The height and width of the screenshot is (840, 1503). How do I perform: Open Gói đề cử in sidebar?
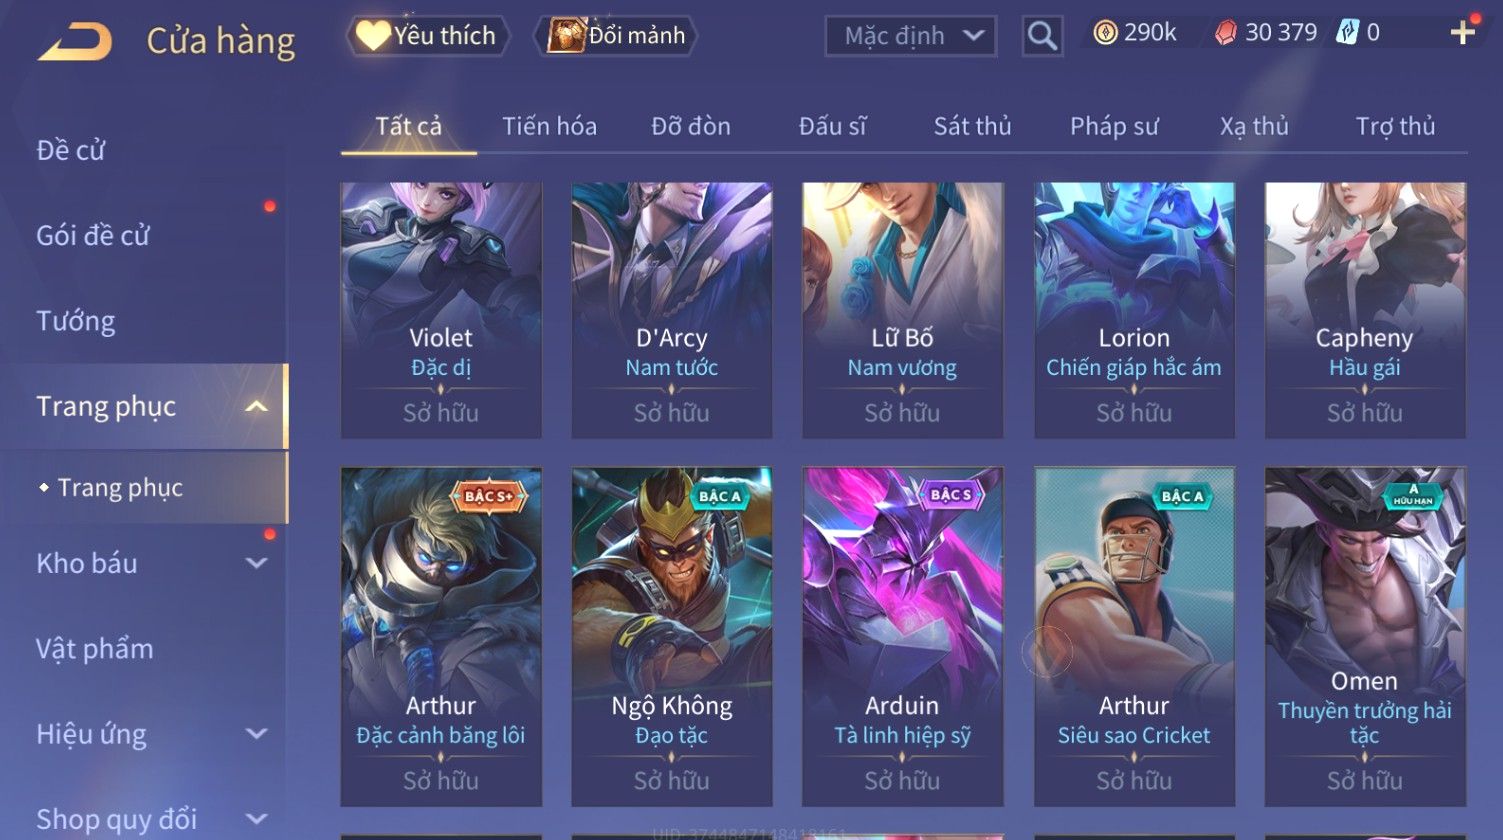[x=93, y=235]
